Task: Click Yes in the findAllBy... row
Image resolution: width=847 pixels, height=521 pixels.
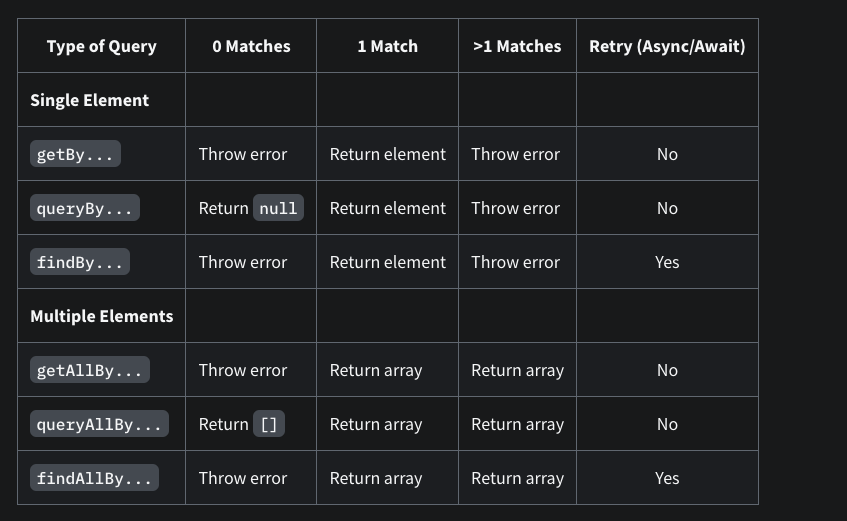Action: (x=667, y=478)
